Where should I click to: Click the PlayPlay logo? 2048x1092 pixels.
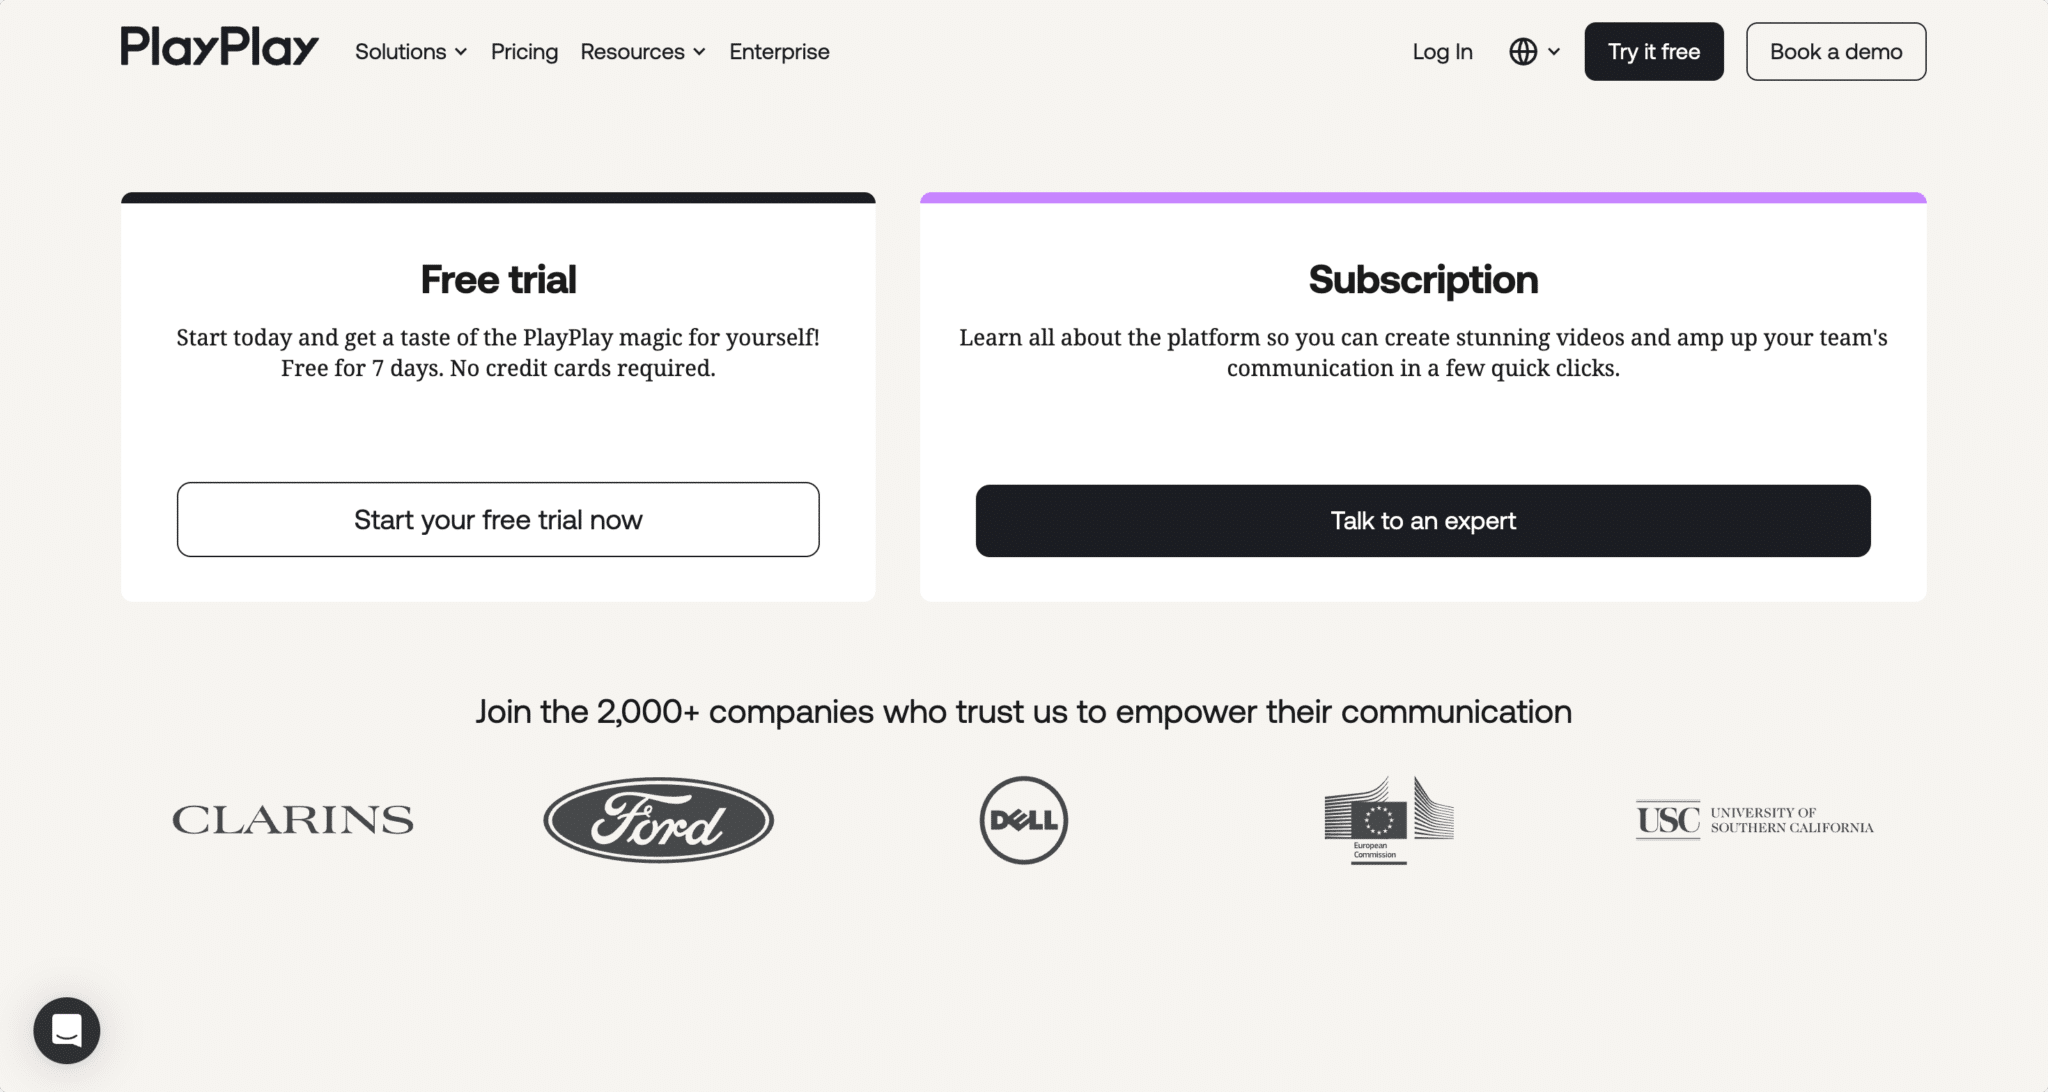point(220,47)
